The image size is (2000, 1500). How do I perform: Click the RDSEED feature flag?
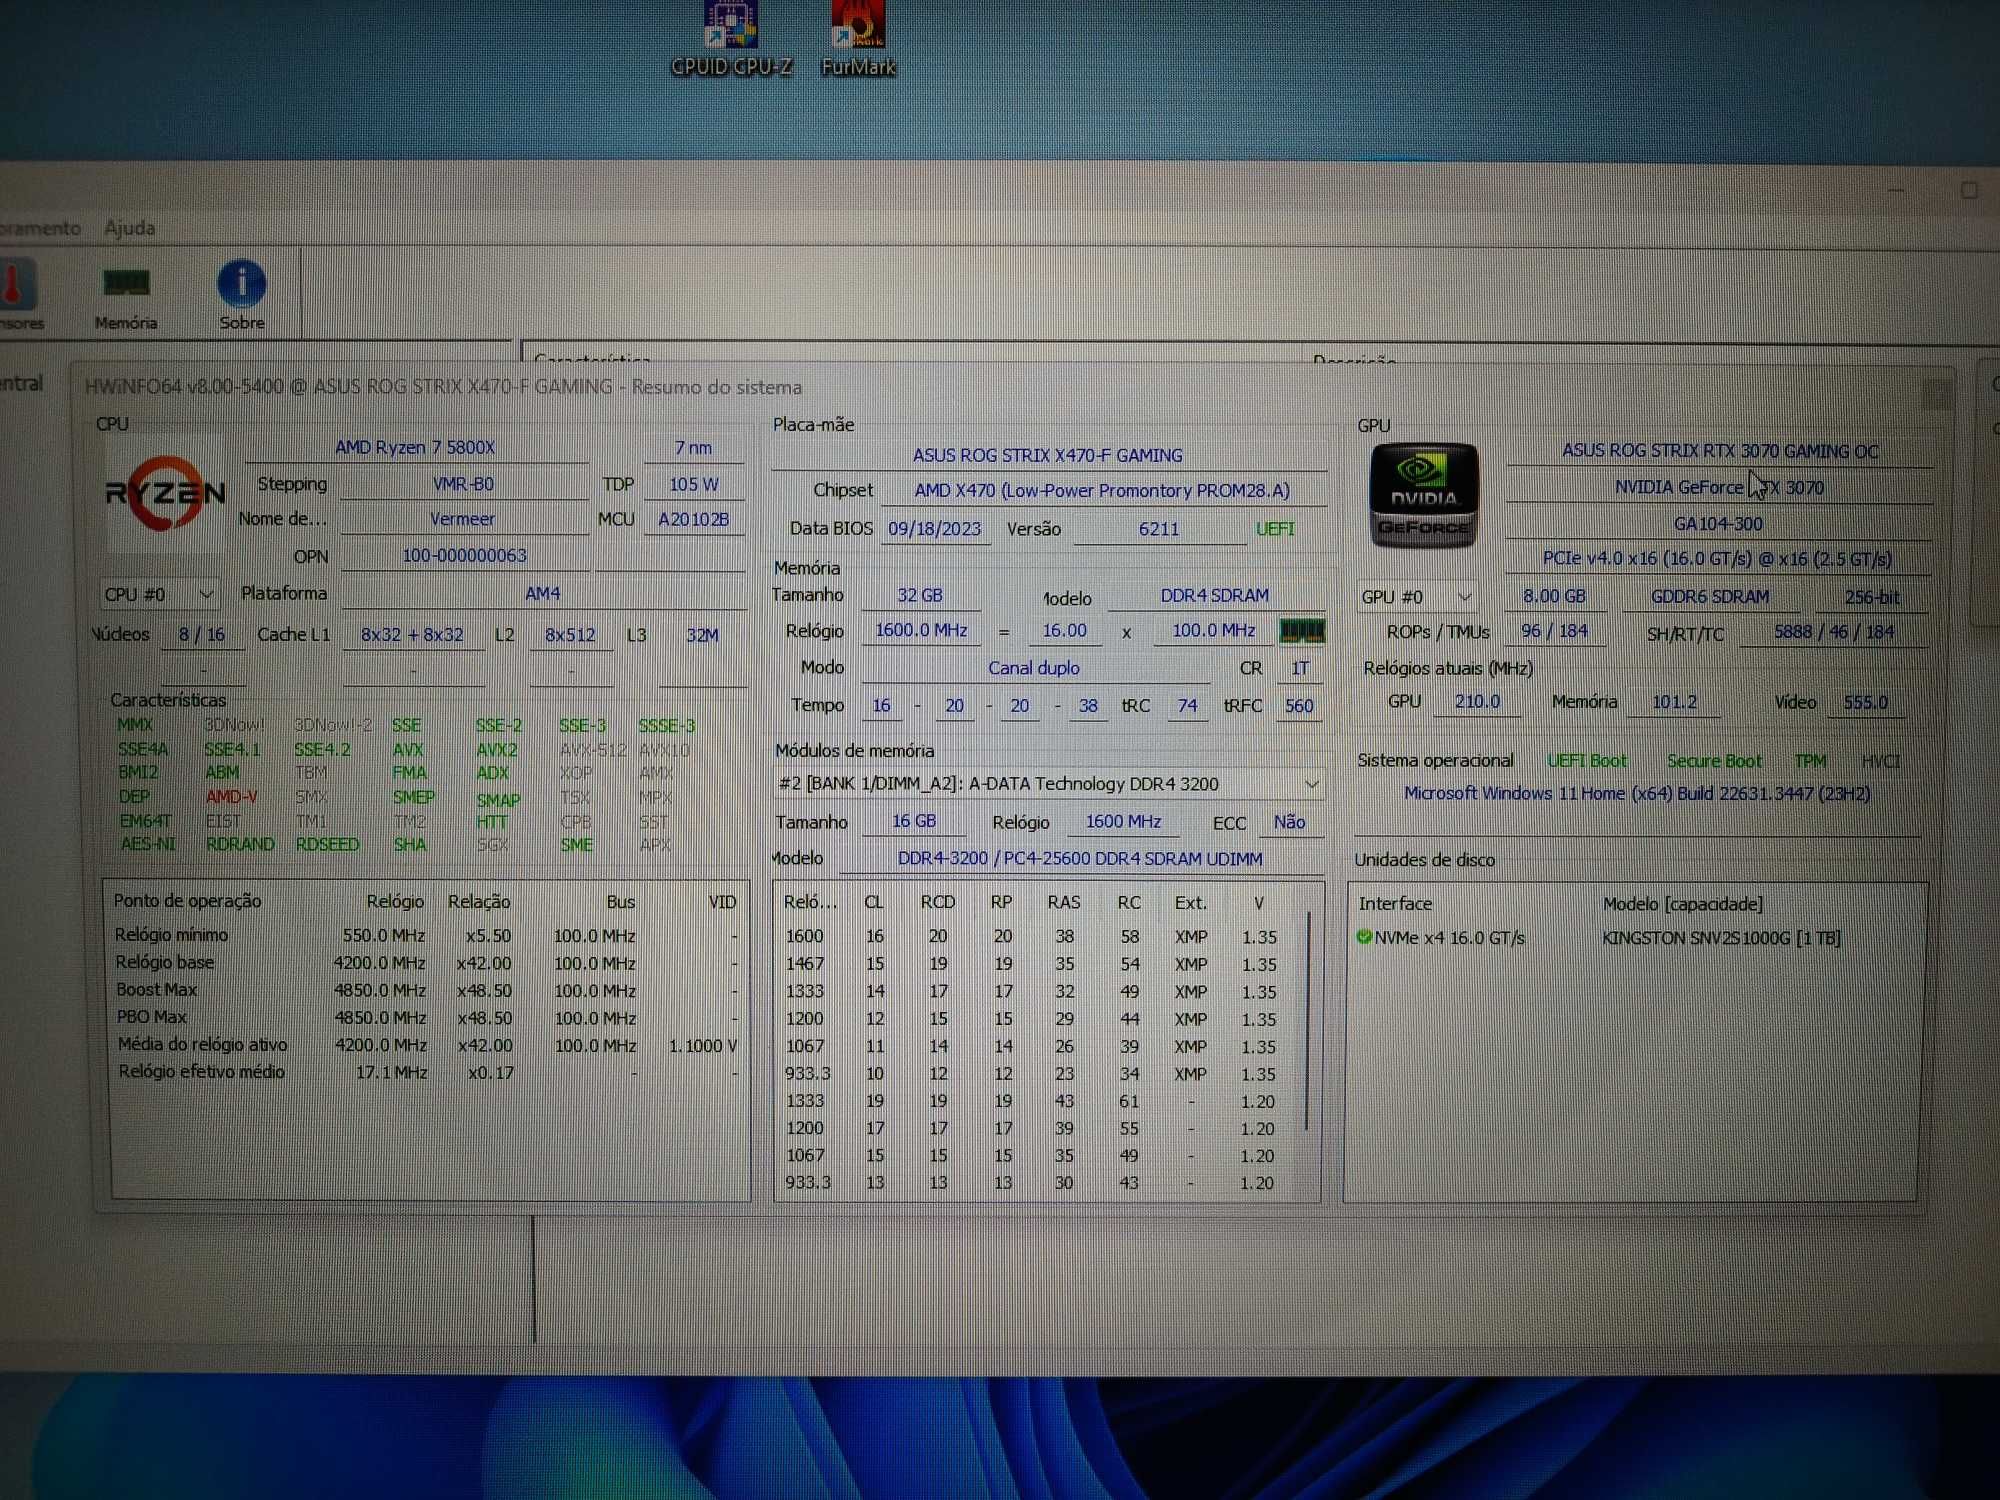tap(327, 845)
